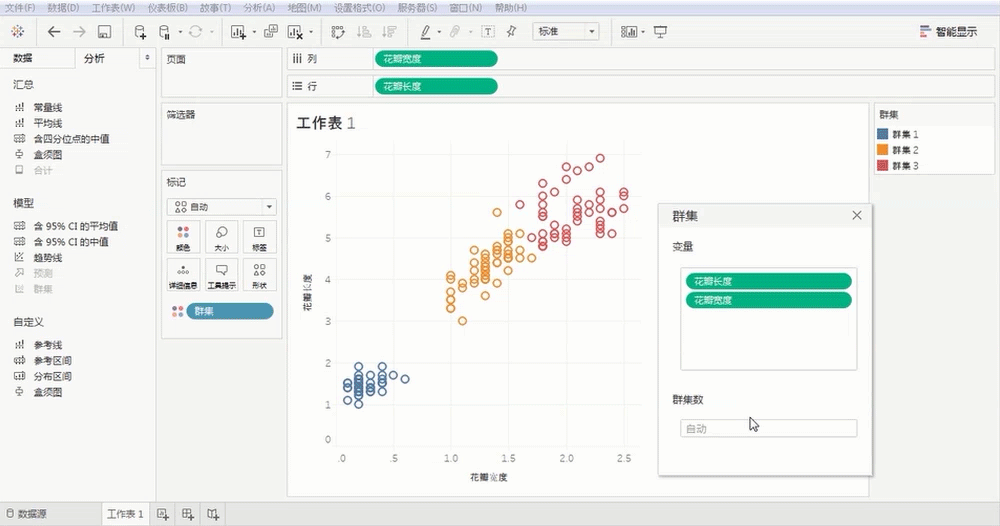This screenshot has height=526, width=1000.
Task: Click the 智能显示 (Show Me) button
Action: 948,32
